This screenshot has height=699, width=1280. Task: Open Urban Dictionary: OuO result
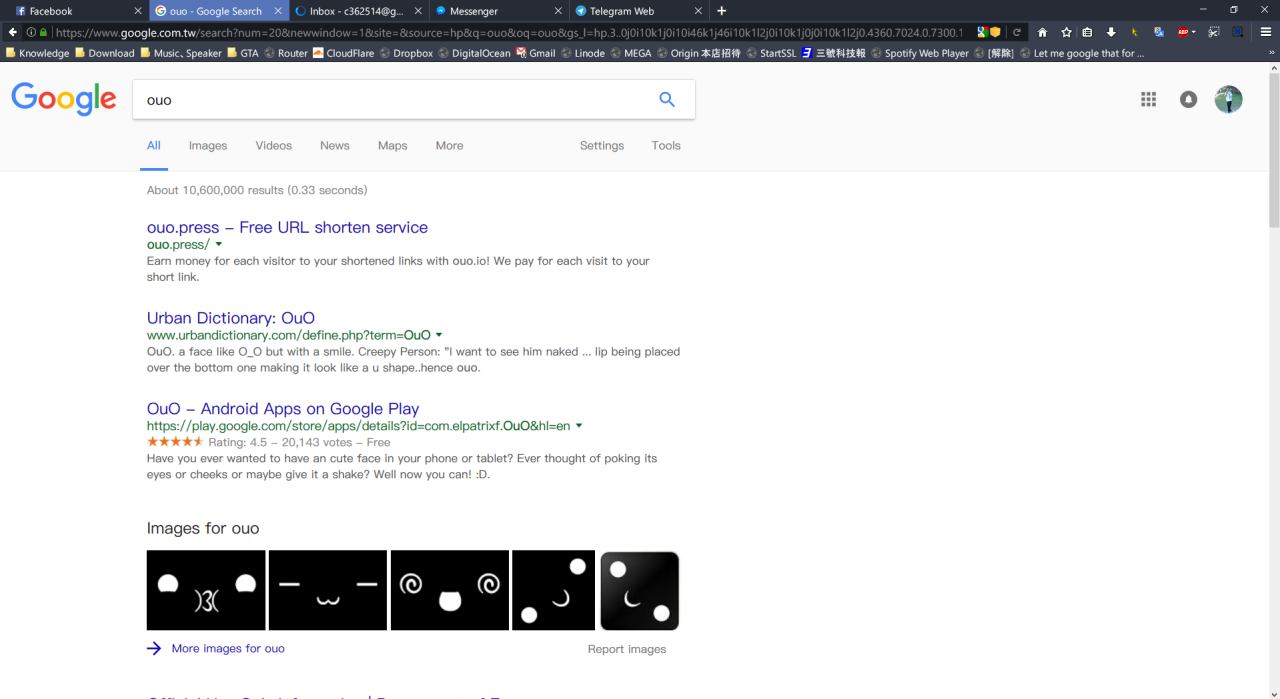pos(231,318)
